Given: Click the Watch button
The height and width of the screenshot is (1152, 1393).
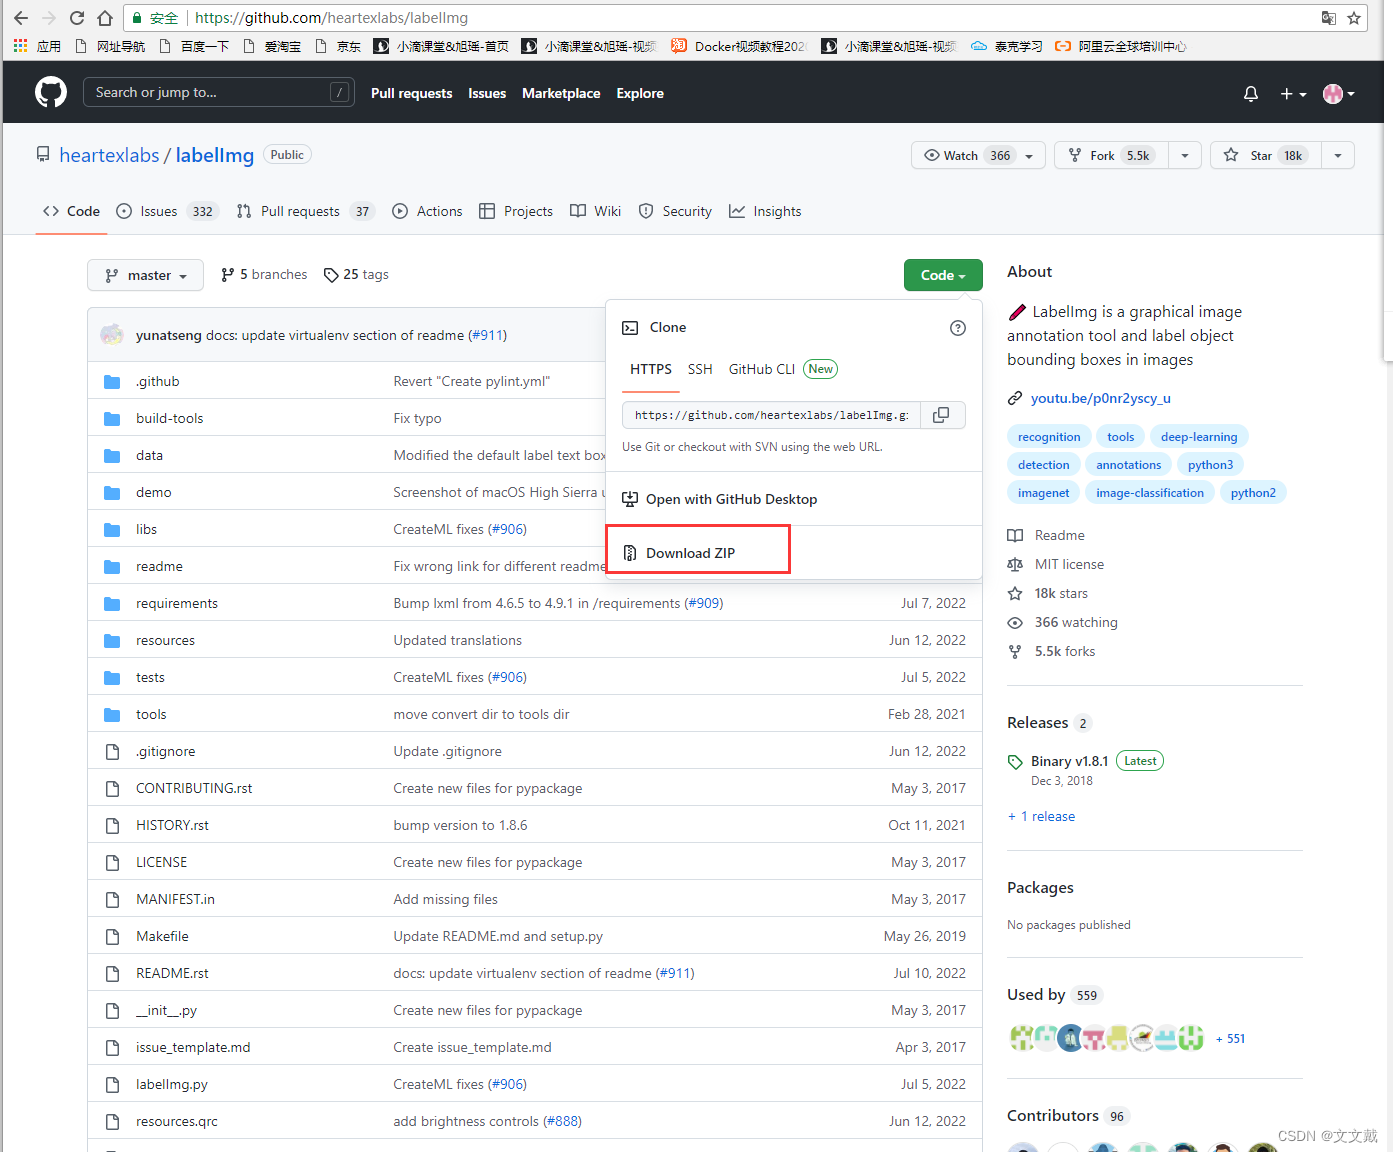Looking at the screenshot, I should click(x=978, y=155).
